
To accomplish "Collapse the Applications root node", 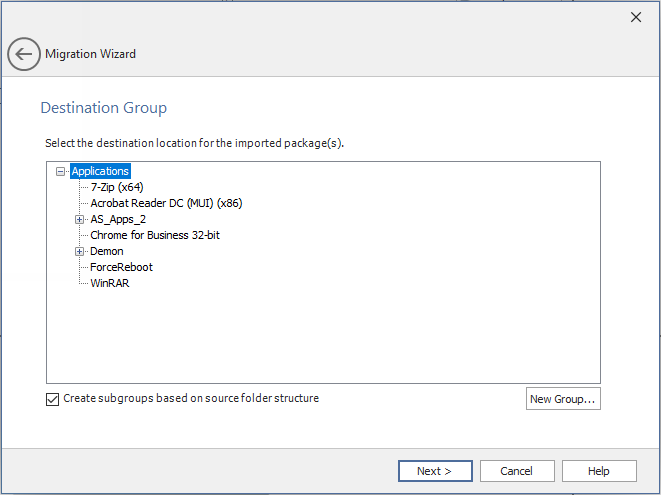I will click(x=61, y=171).
